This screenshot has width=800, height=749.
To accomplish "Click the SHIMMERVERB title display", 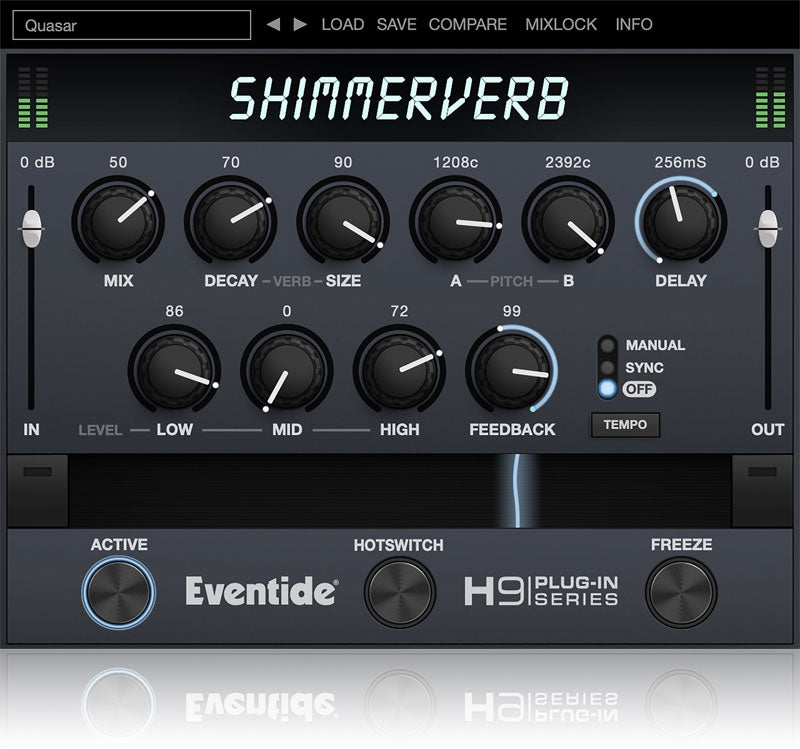I will (x=398, y=98).
